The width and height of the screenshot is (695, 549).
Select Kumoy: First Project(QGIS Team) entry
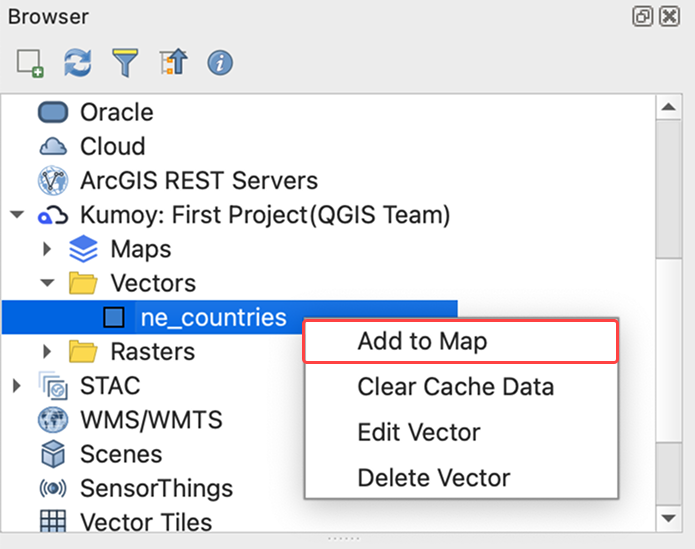[x=265, y=215]
